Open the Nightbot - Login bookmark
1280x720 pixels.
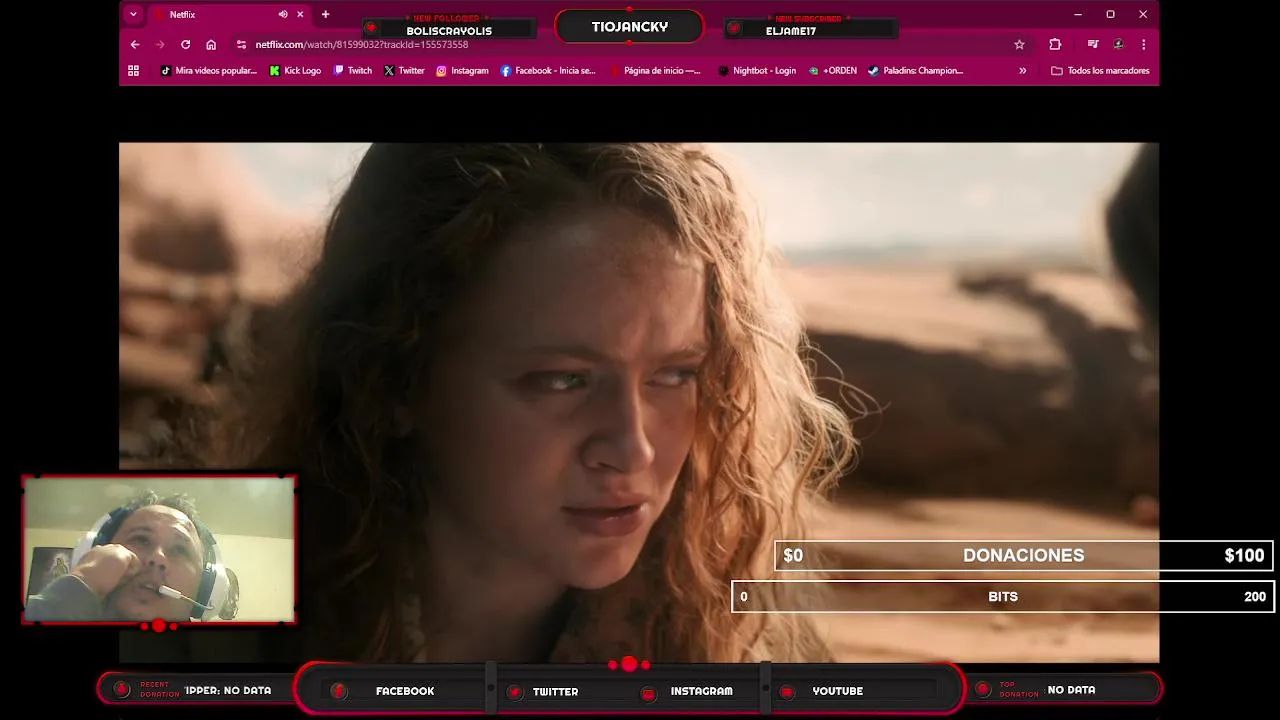[x=757, y=71]
